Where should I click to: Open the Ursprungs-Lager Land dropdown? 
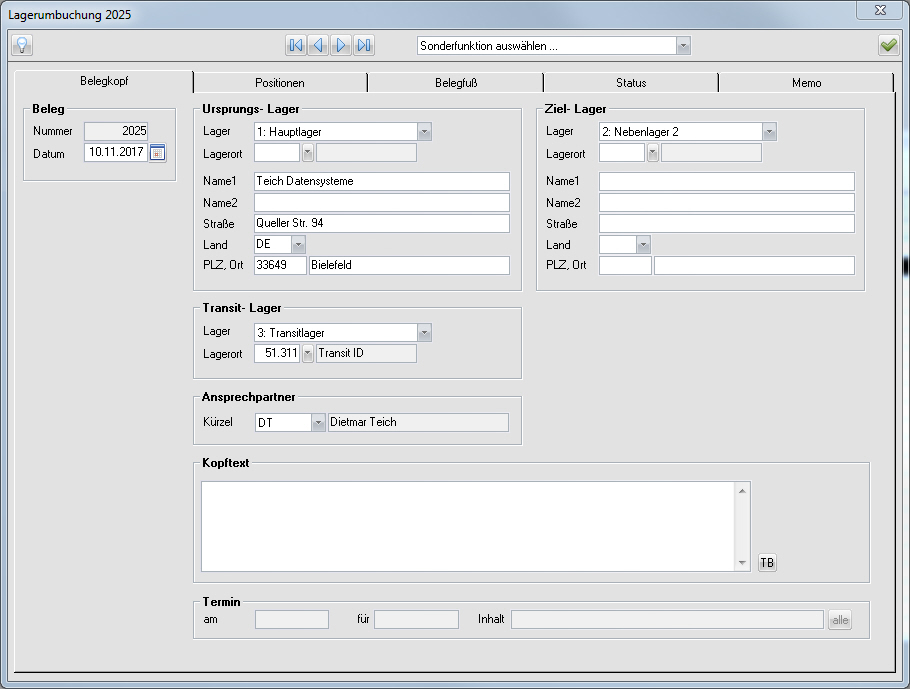[x=298, y=244]
